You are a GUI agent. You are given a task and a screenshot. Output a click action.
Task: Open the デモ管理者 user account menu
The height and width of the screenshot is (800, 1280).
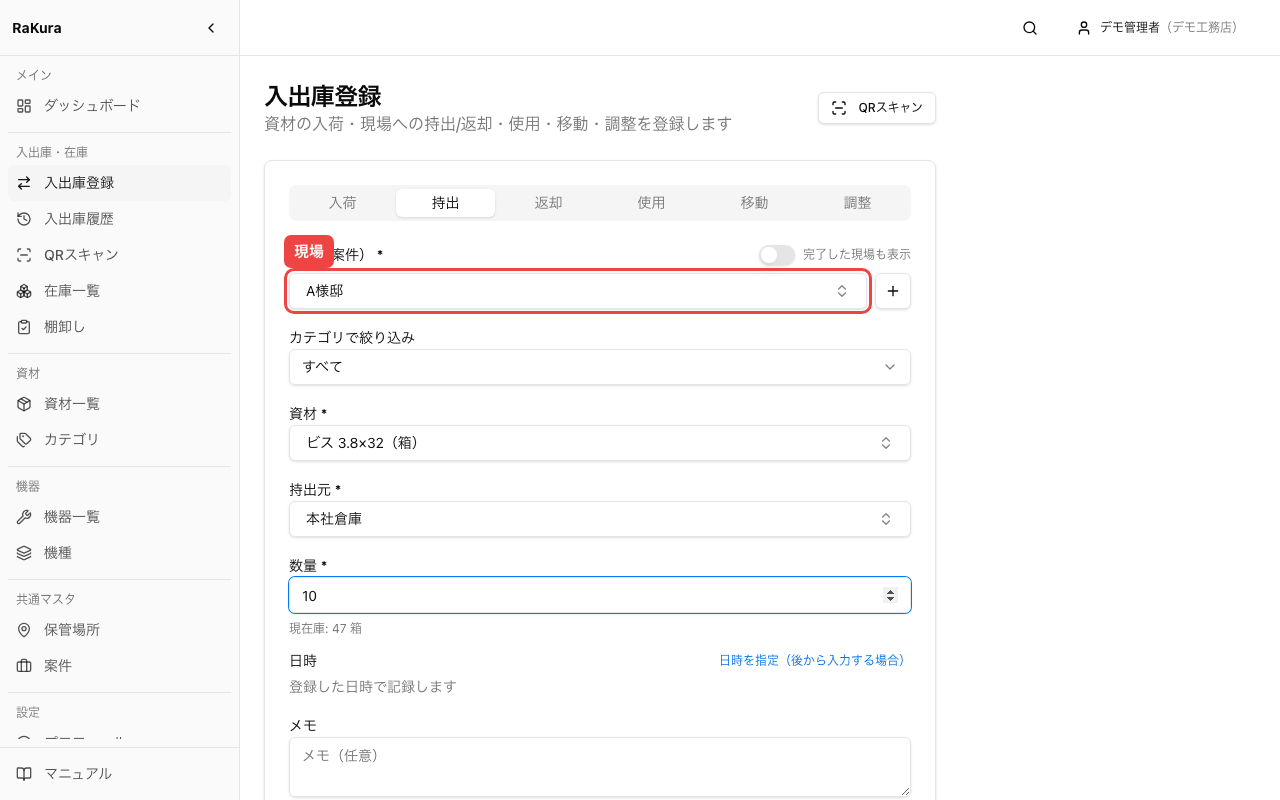(1157, 28)
